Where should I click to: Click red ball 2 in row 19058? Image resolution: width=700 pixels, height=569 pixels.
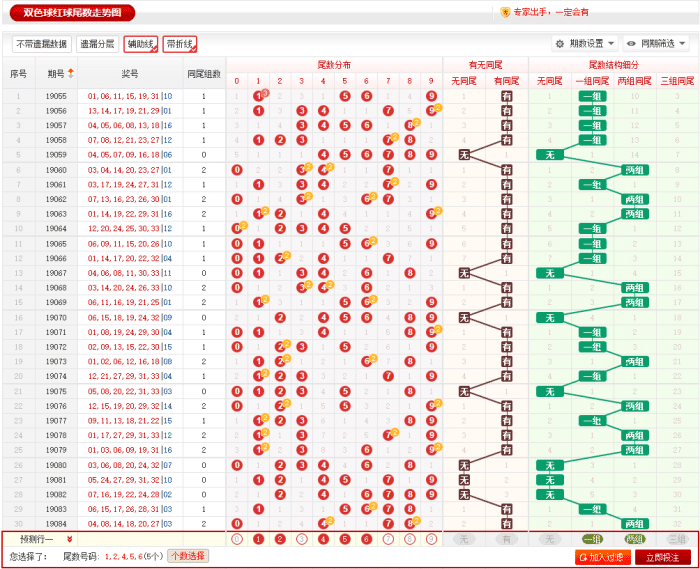coord(280,140)
